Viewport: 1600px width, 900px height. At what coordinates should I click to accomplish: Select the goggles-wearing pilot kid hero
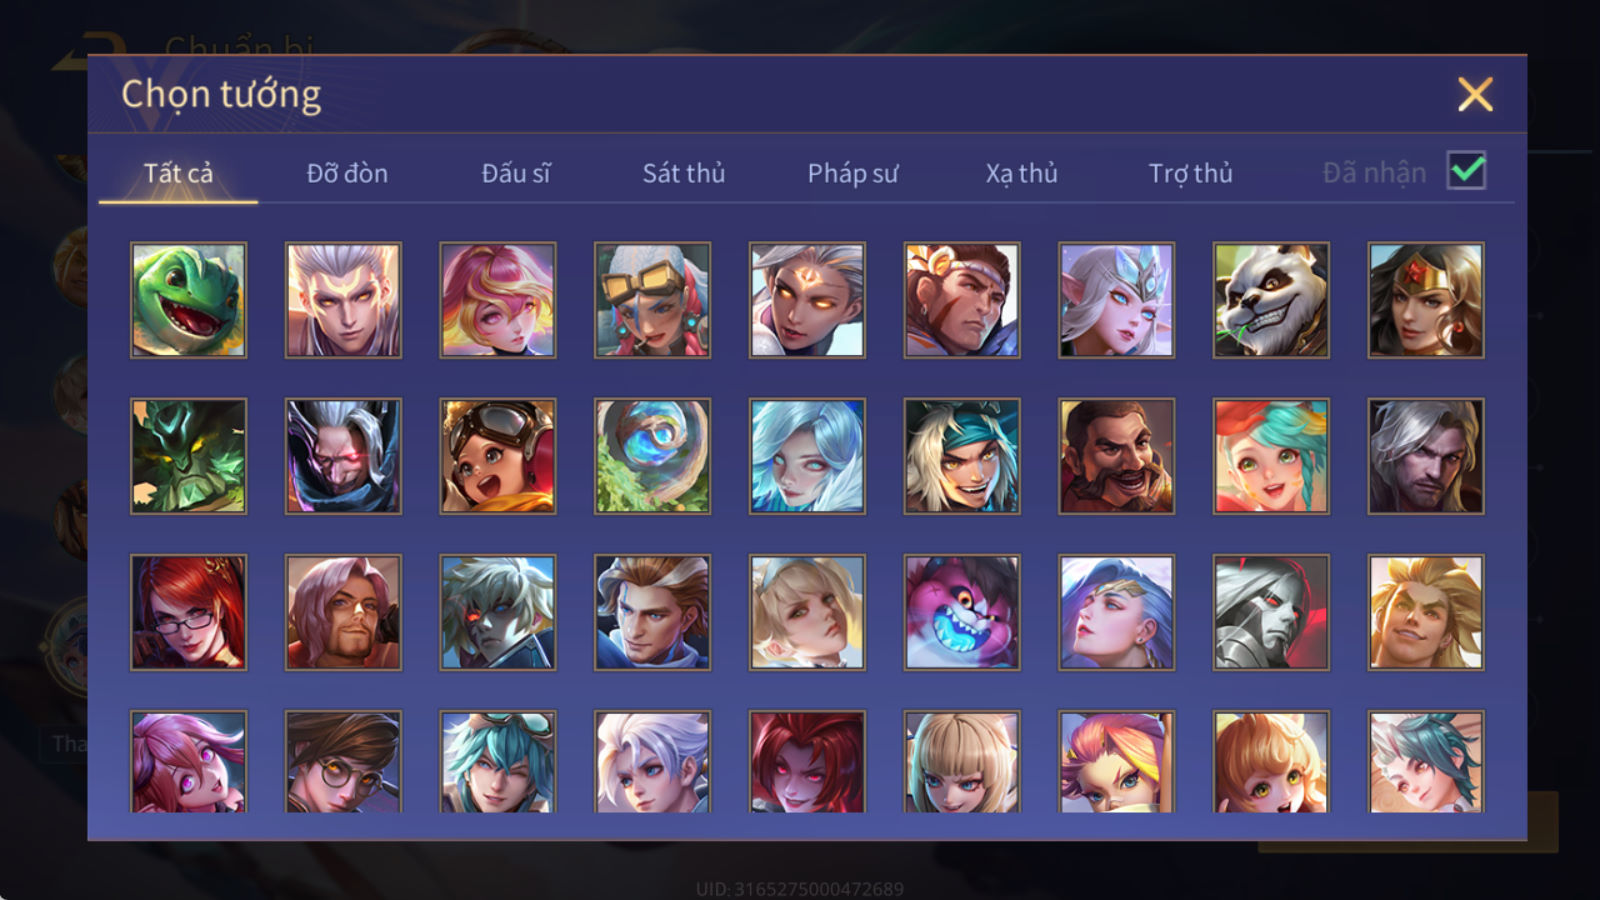[x=498, y=456]
